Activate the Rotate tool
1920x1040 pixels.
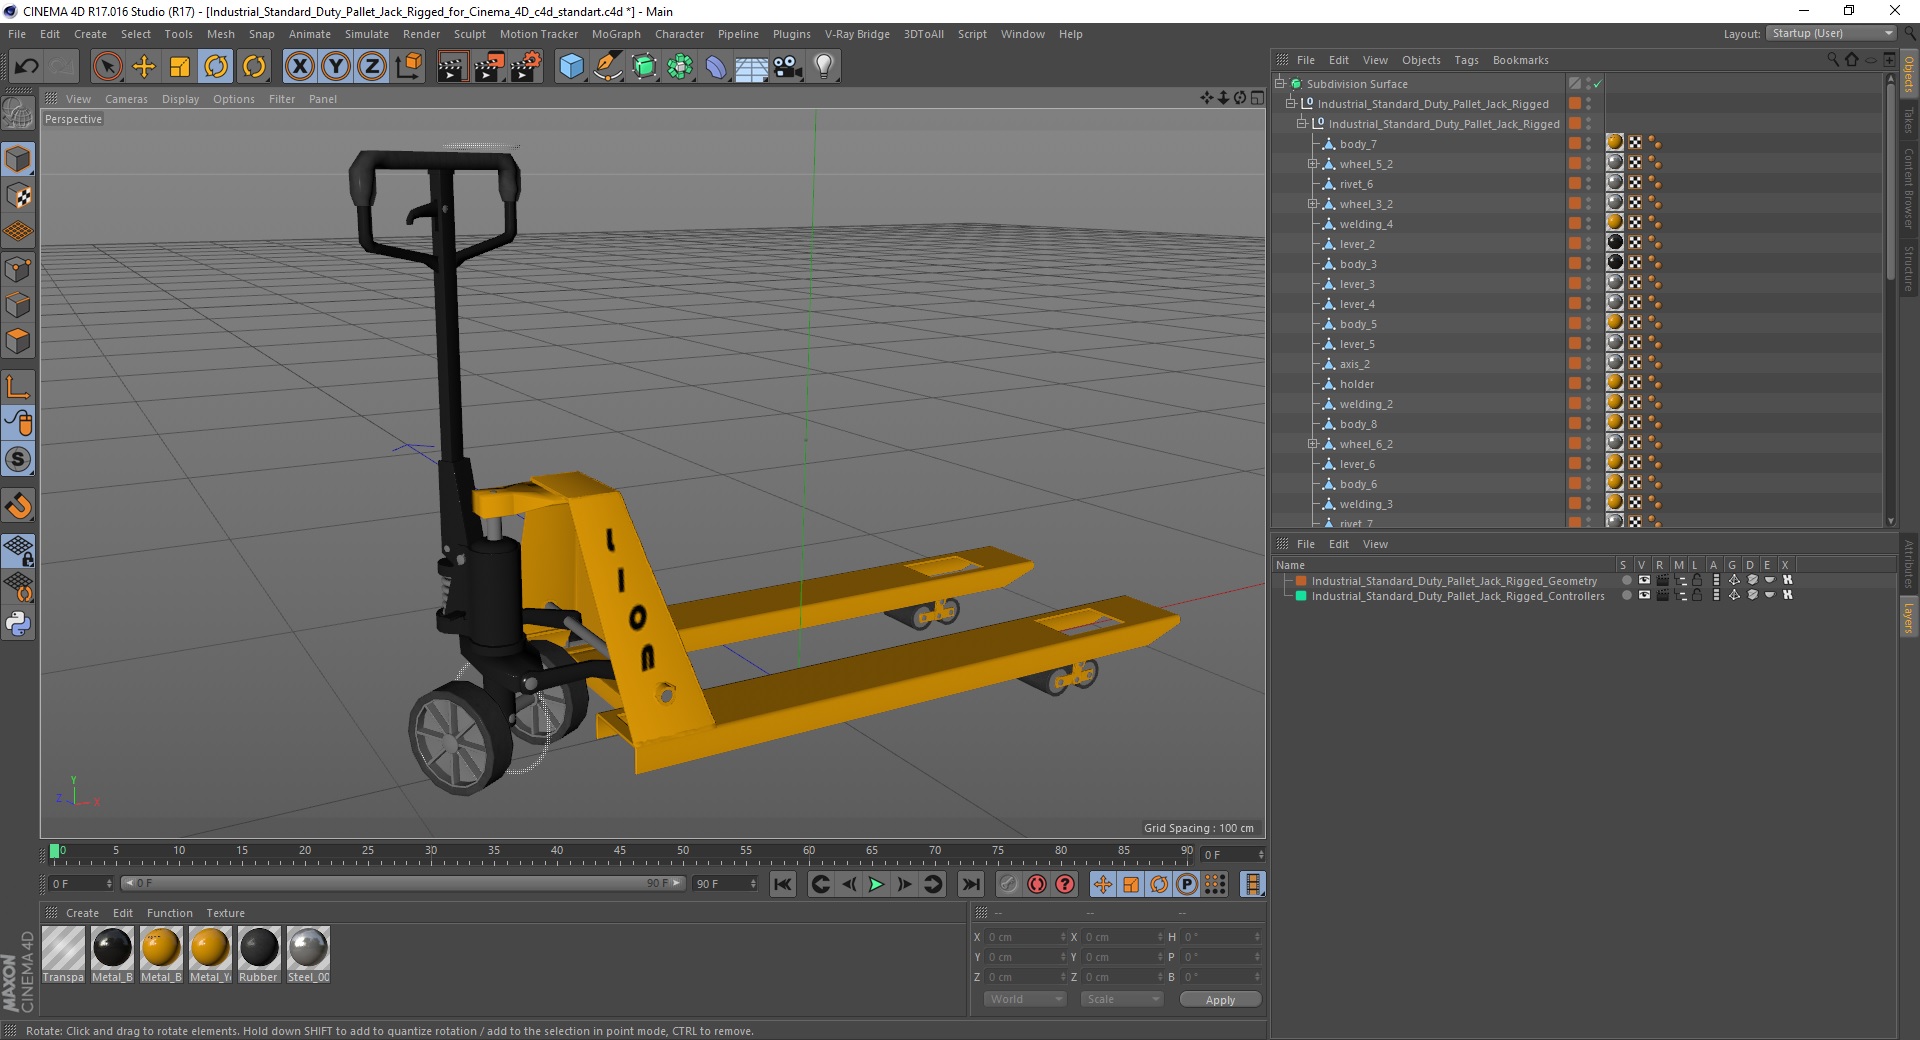tap(216, 67)
